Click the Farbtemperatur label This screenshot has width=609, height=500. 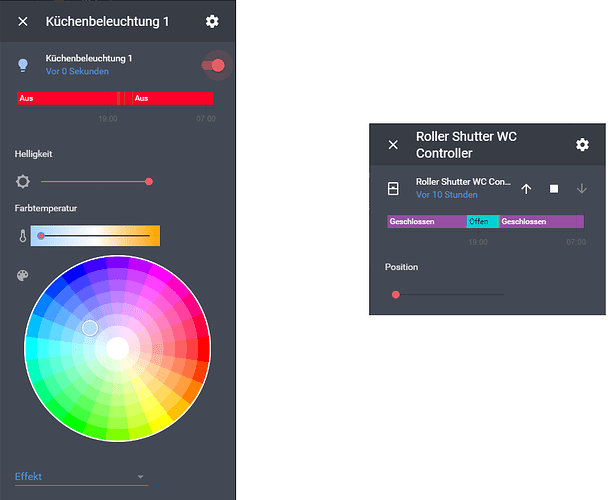pyautogui.click(x=46, y=208)
